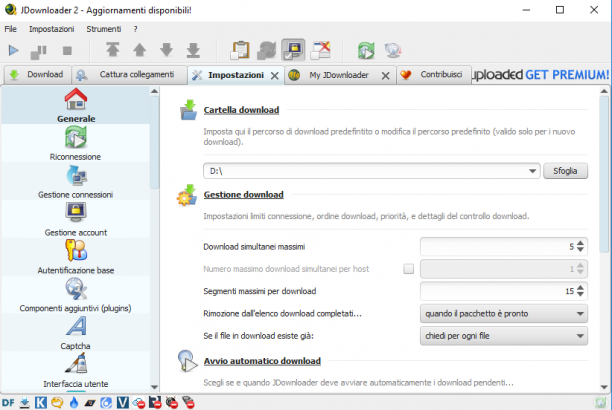Screen dimensions: 612x410
Task: Click the blue K status bar icon
Action: point(41,403)
